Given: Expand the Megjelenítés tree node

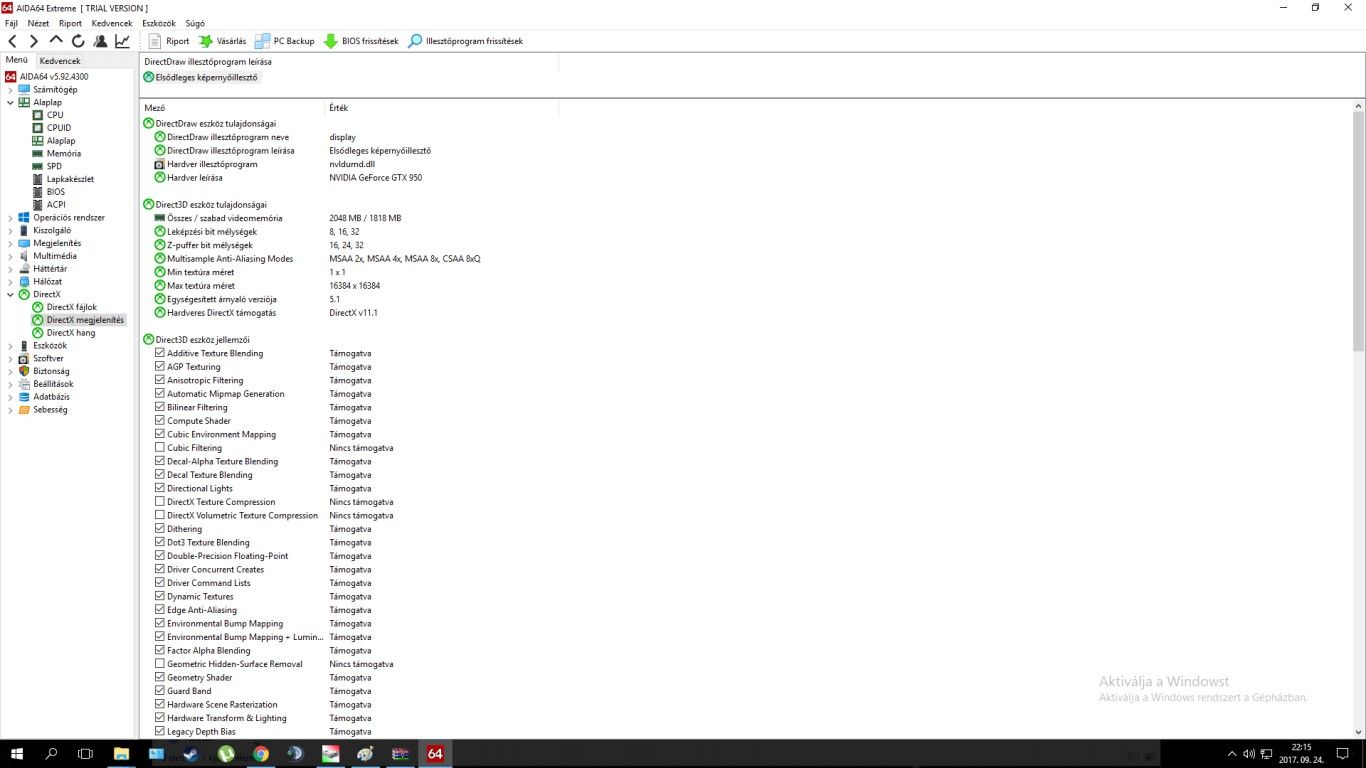Looking at the screenshot, I should (x=10, y=243).
